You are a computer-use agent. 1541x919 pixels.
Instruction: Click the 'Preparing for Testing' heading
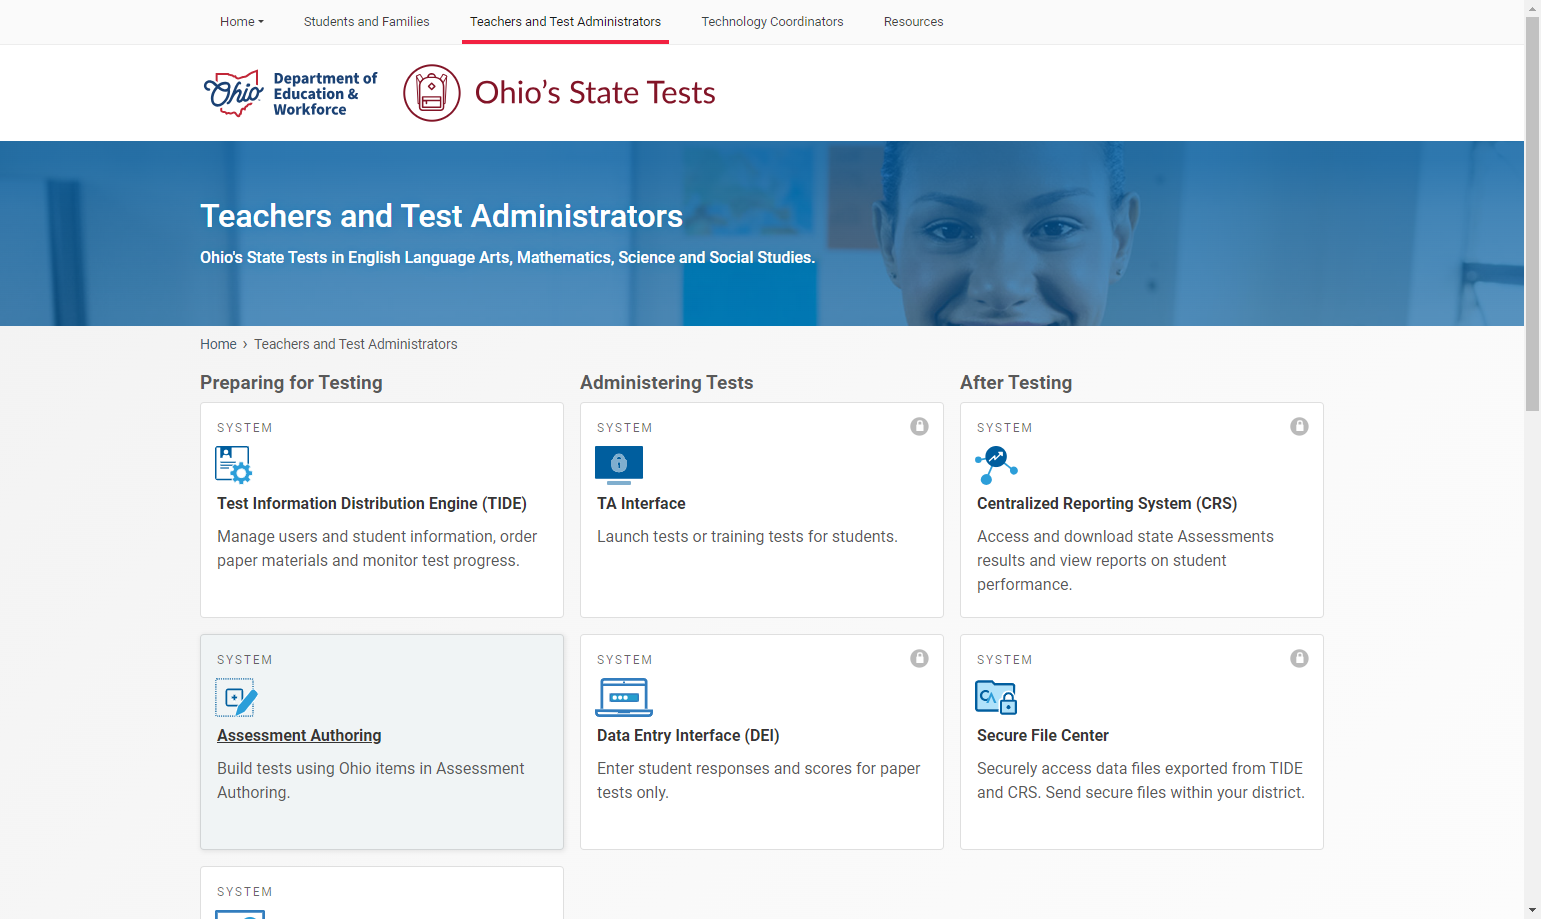click(291, 383)
